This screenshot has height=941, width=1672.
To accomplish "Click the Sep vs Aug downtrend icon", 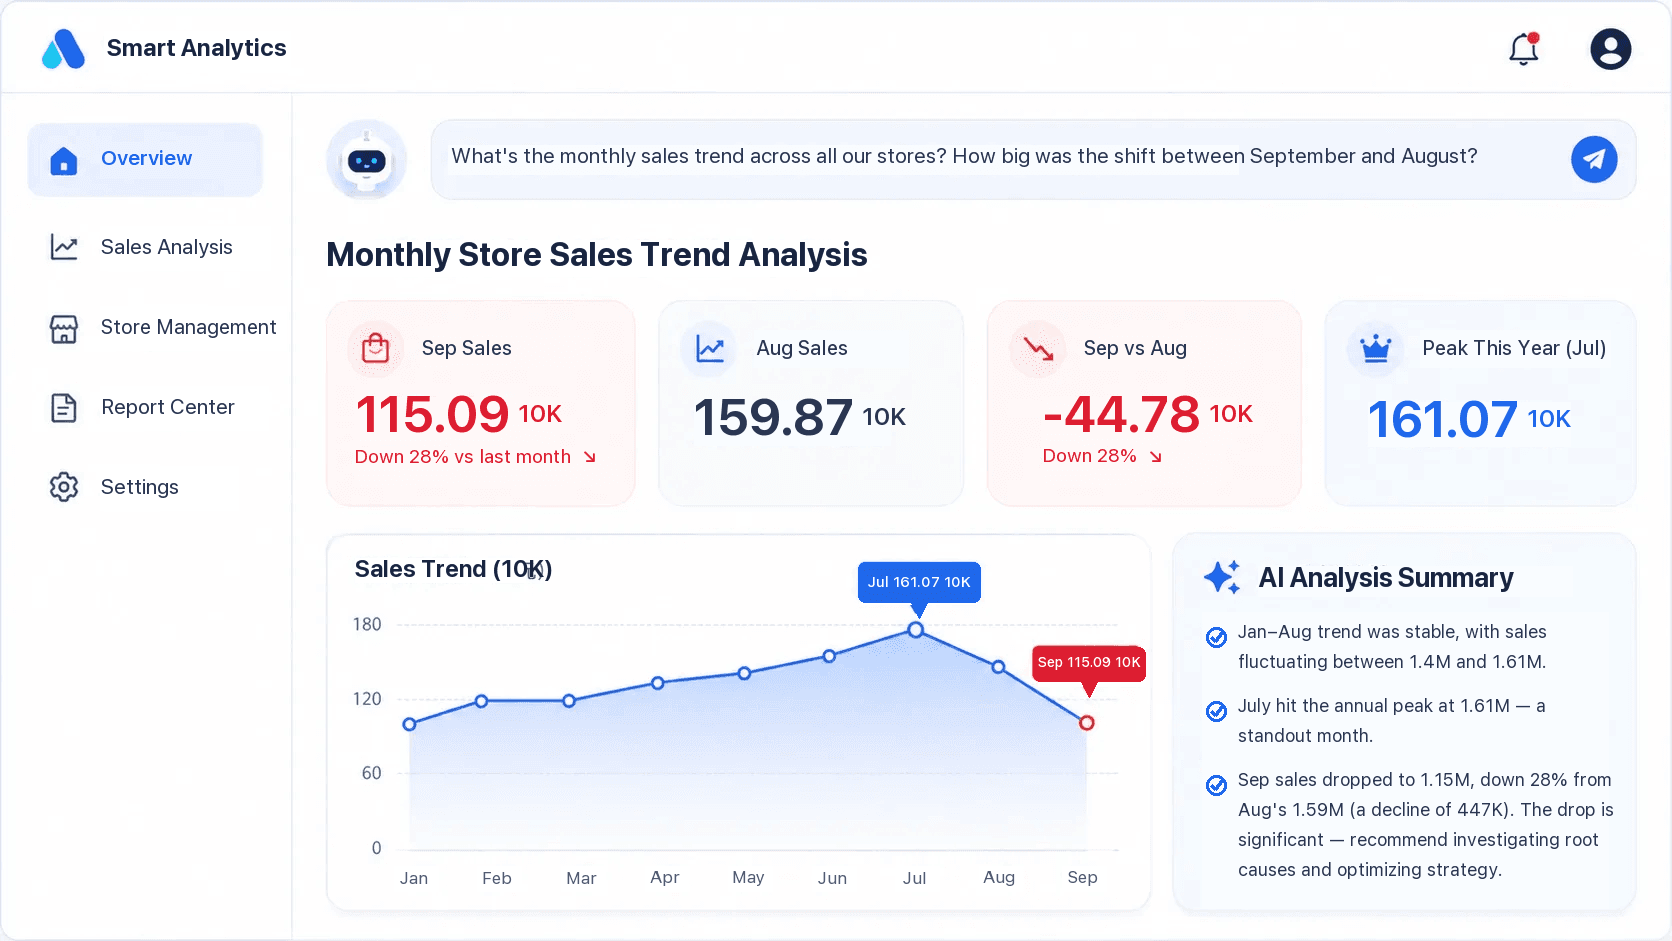I will click(x=1038, y=348).
